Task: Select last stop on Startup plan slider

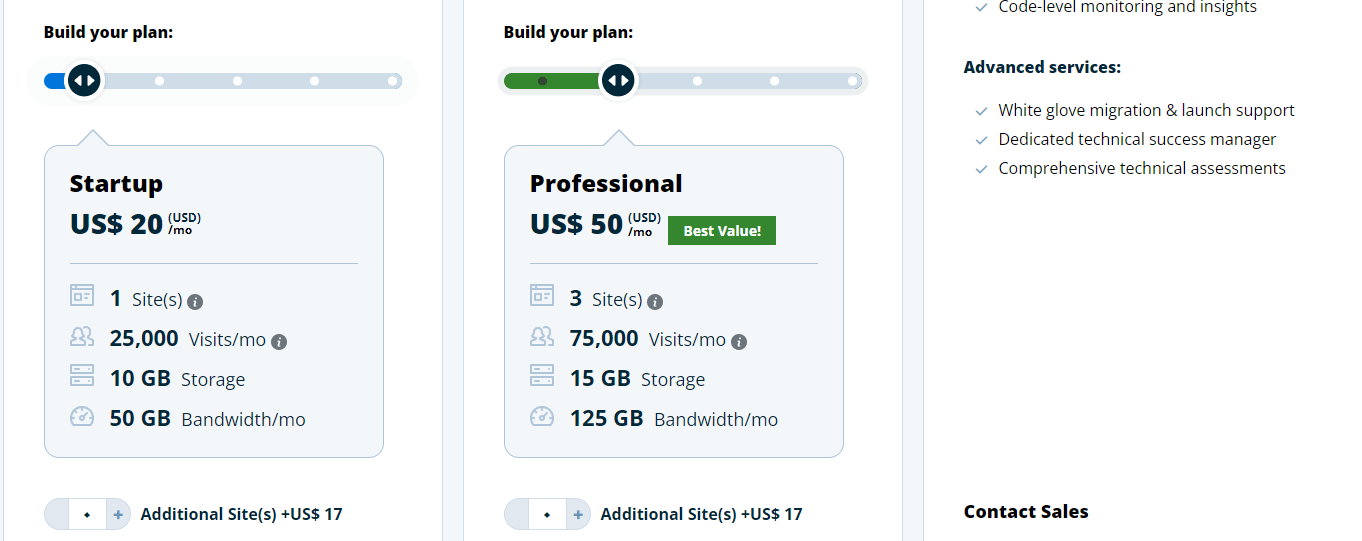Action: 393,81
